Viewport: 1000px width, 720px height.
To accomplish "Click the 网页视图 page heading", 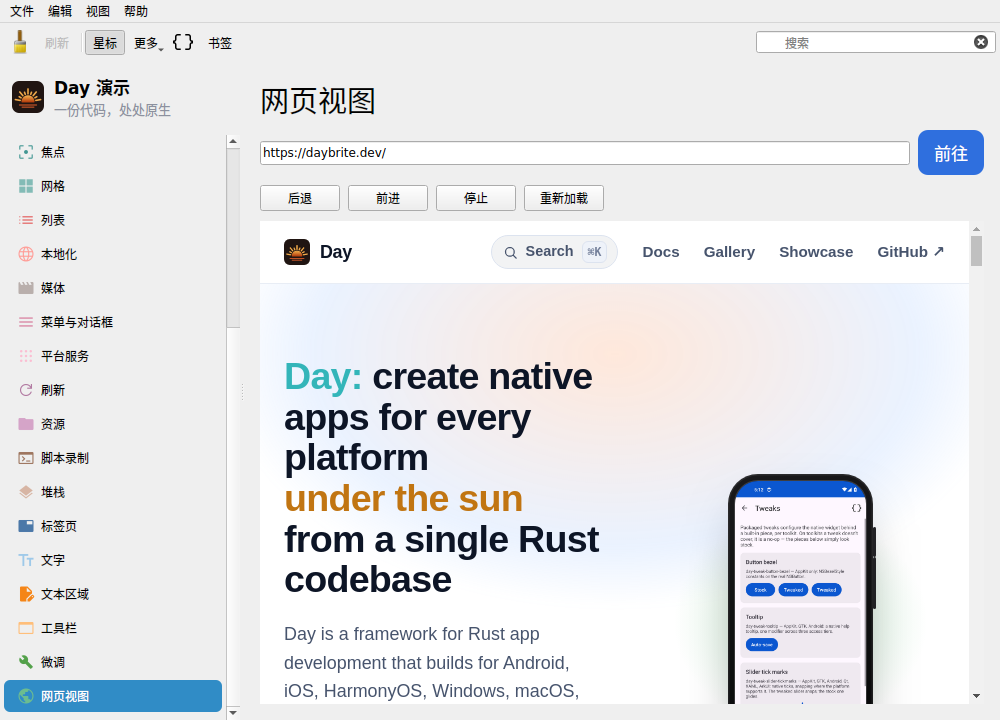I will click(x=318, y=101).
